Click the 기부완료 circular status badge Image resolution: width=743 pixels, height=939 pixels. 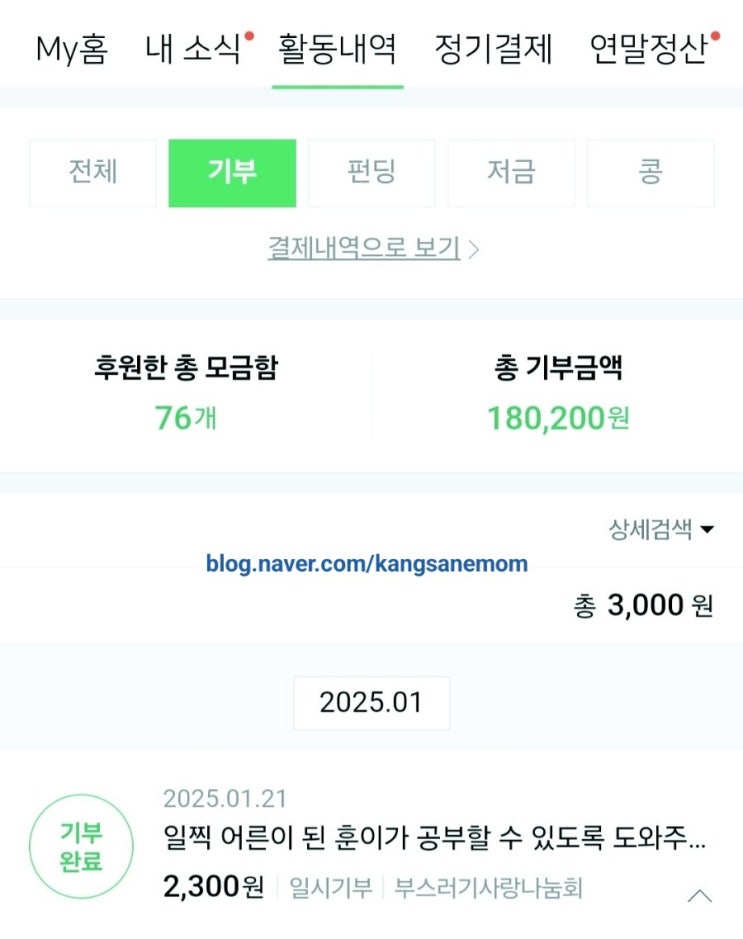point(81,846)
